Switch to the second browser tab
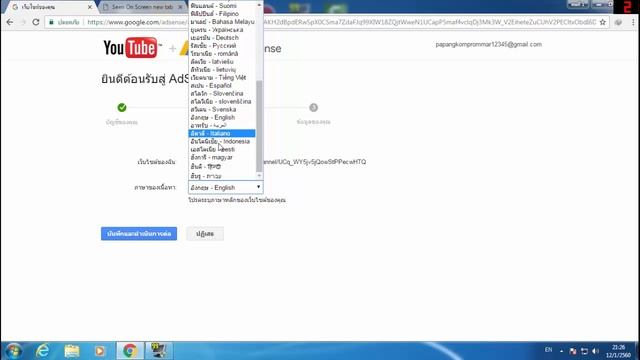The image size is (640, 360). click(x=141, y=7)
